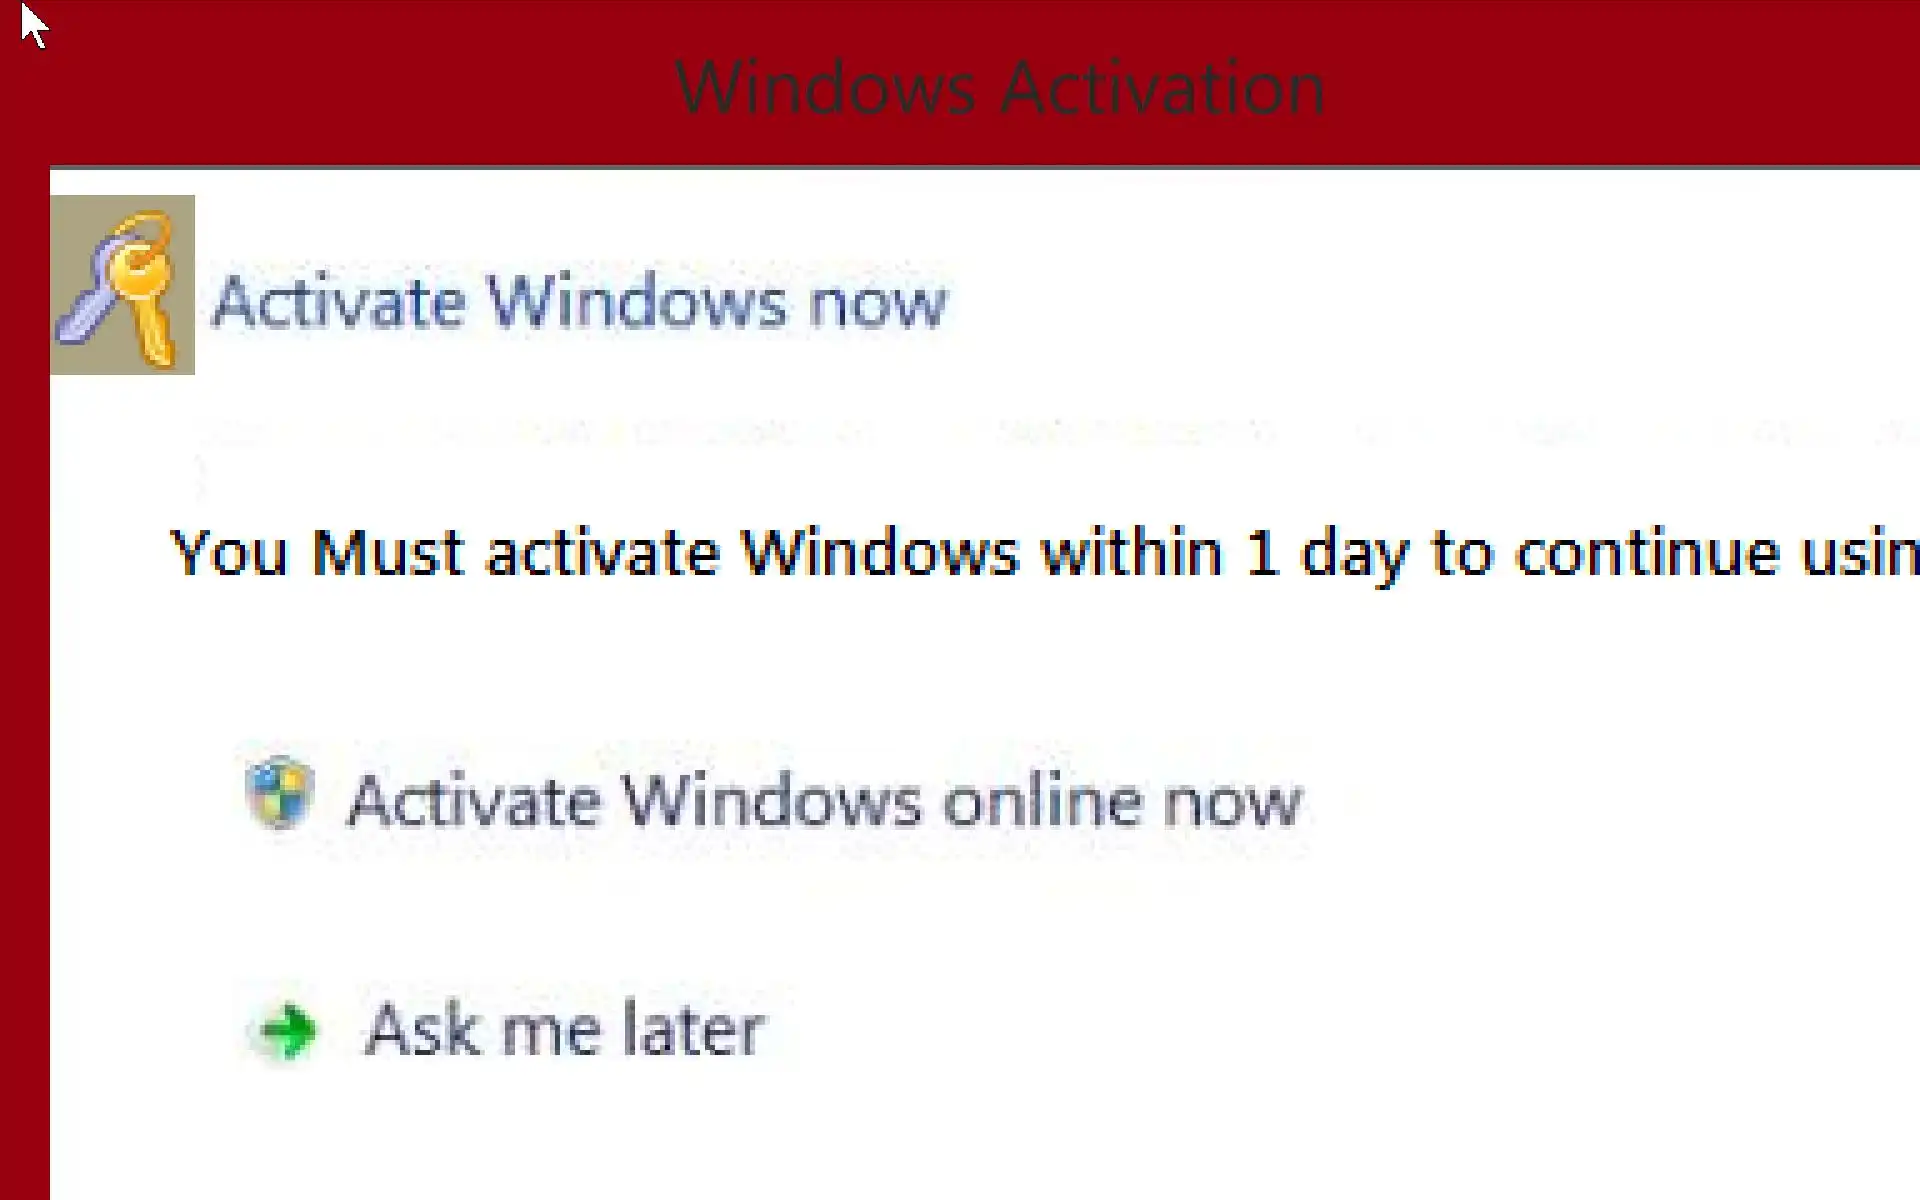
Task: Click the red title bar left of the title
Action: point(340,85)
